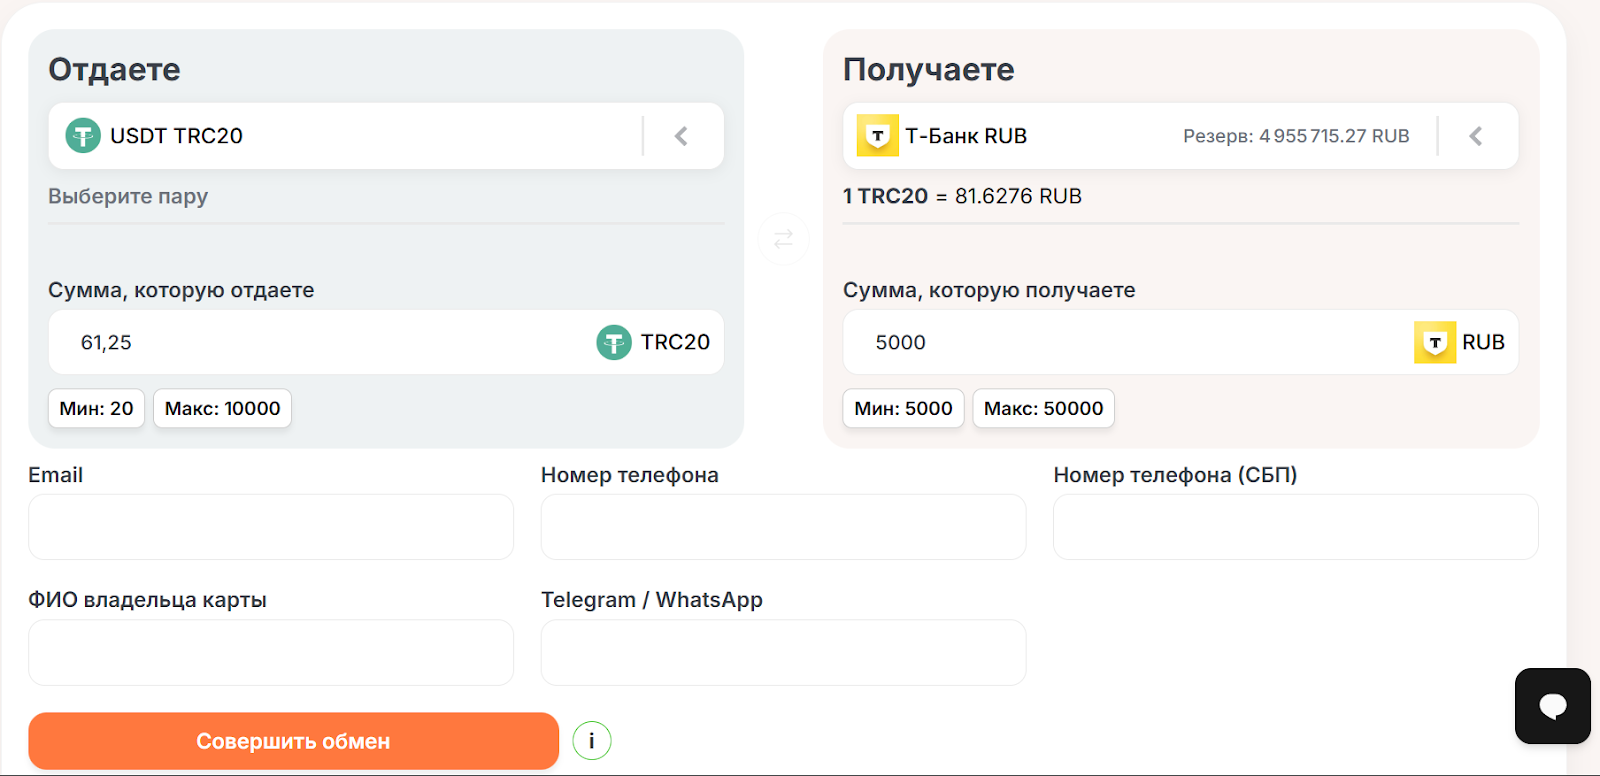Image resolution: width=1600 pixels, height=776 pixels.
Task: Click the Tether icon beside TRC20 amount
Action: 614,342
